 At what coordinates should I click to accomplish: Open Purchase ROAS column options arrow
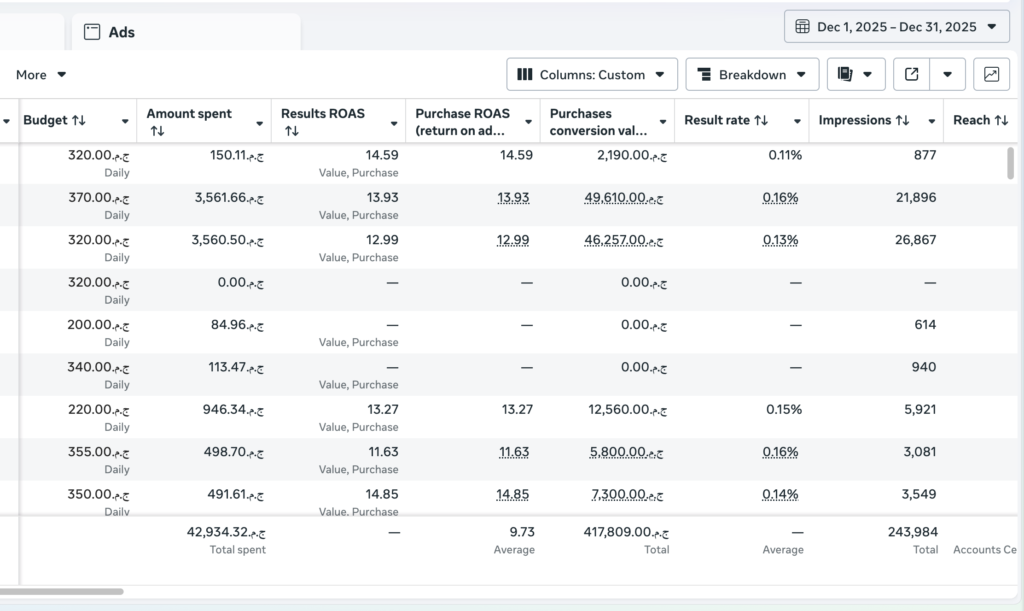pyautogui.click(x=528, y=122)
